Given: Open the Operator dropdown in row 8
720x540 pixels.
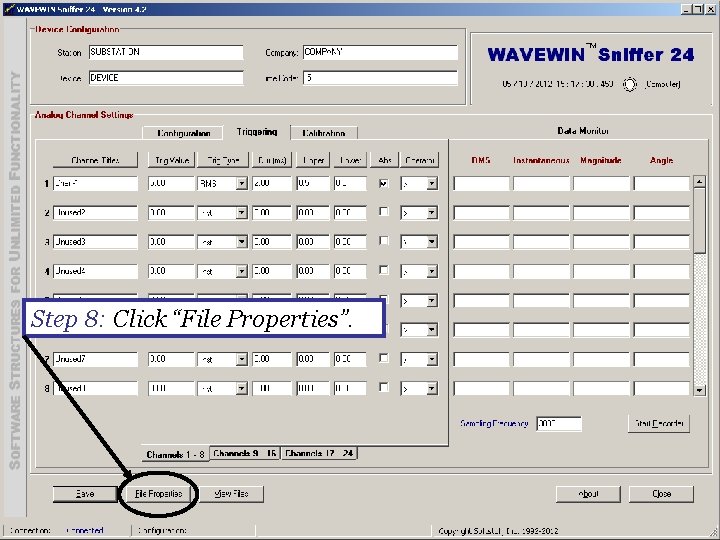Looking at the screenshot, I should click(x=432, y=388).
